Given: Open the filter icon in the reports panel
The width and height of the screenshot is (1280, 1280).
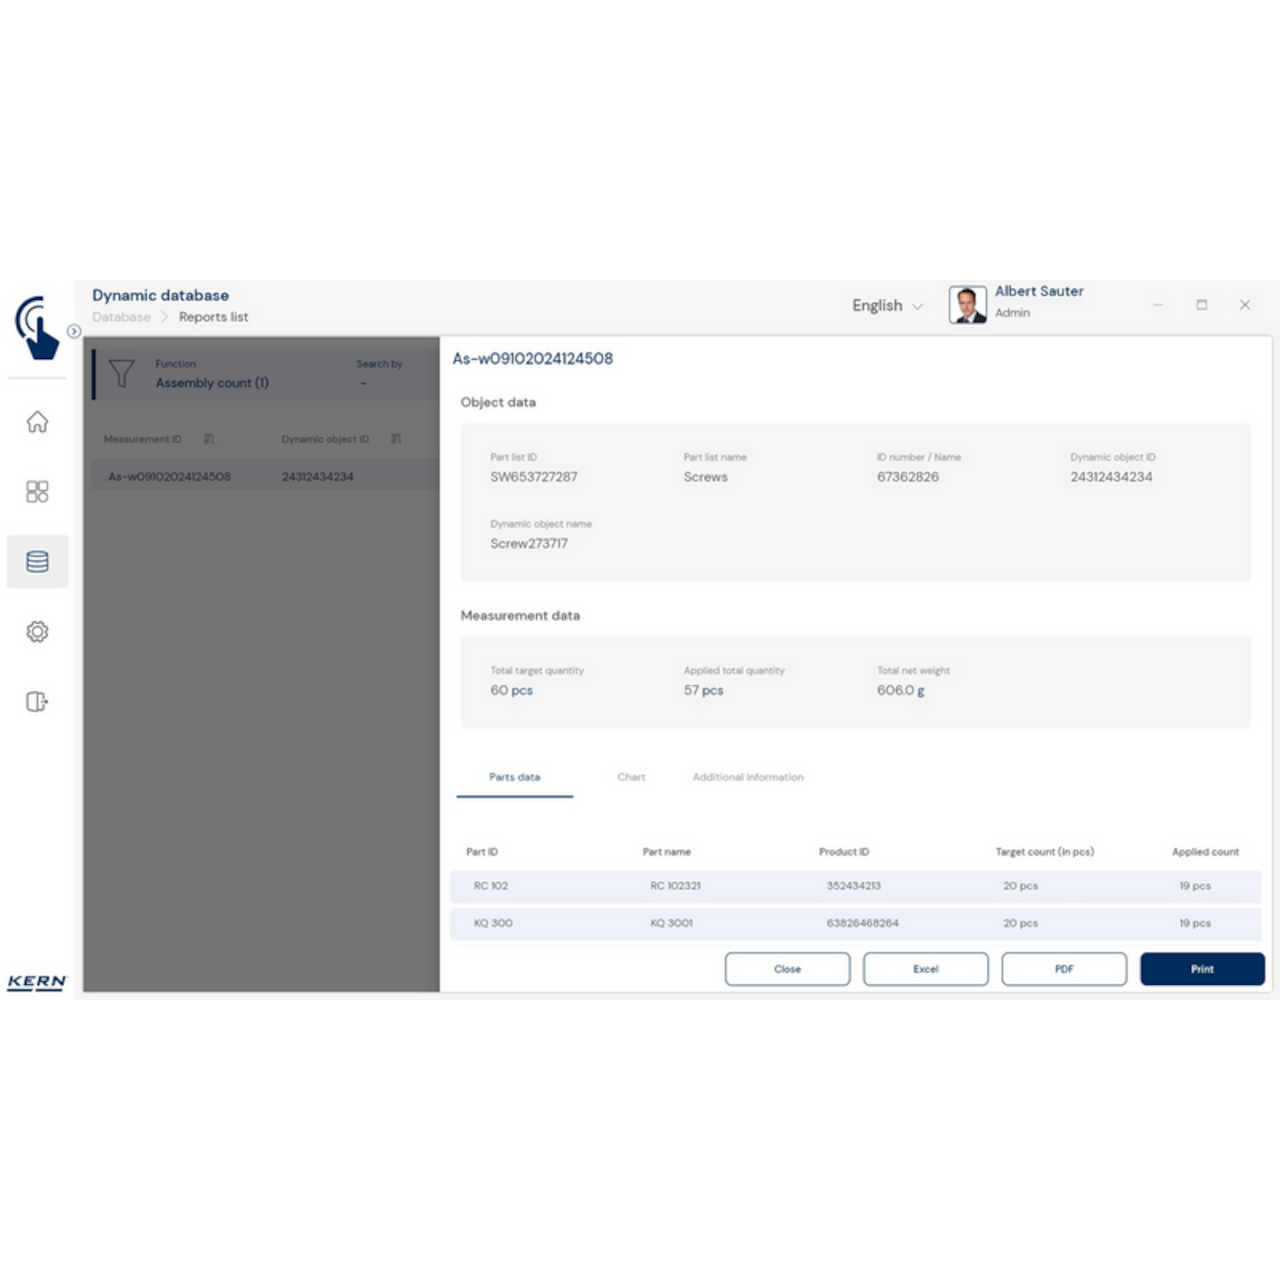Looking at the screenshot, I should [x=121, y=374].
